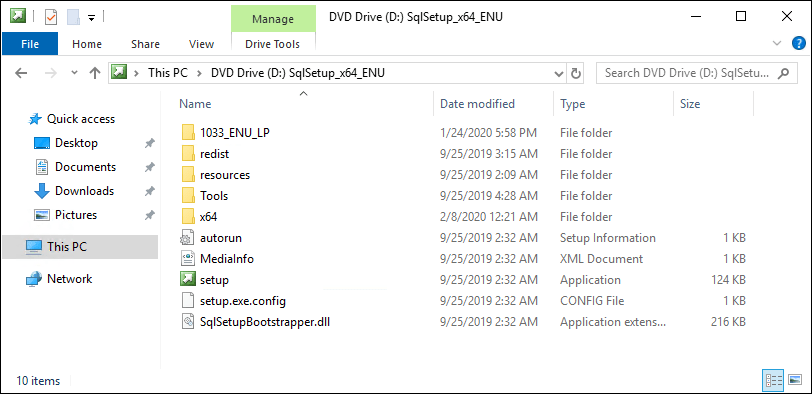Switch to large icons view
The height and width of the screenshot is (394, 812).
click(794, 381)
